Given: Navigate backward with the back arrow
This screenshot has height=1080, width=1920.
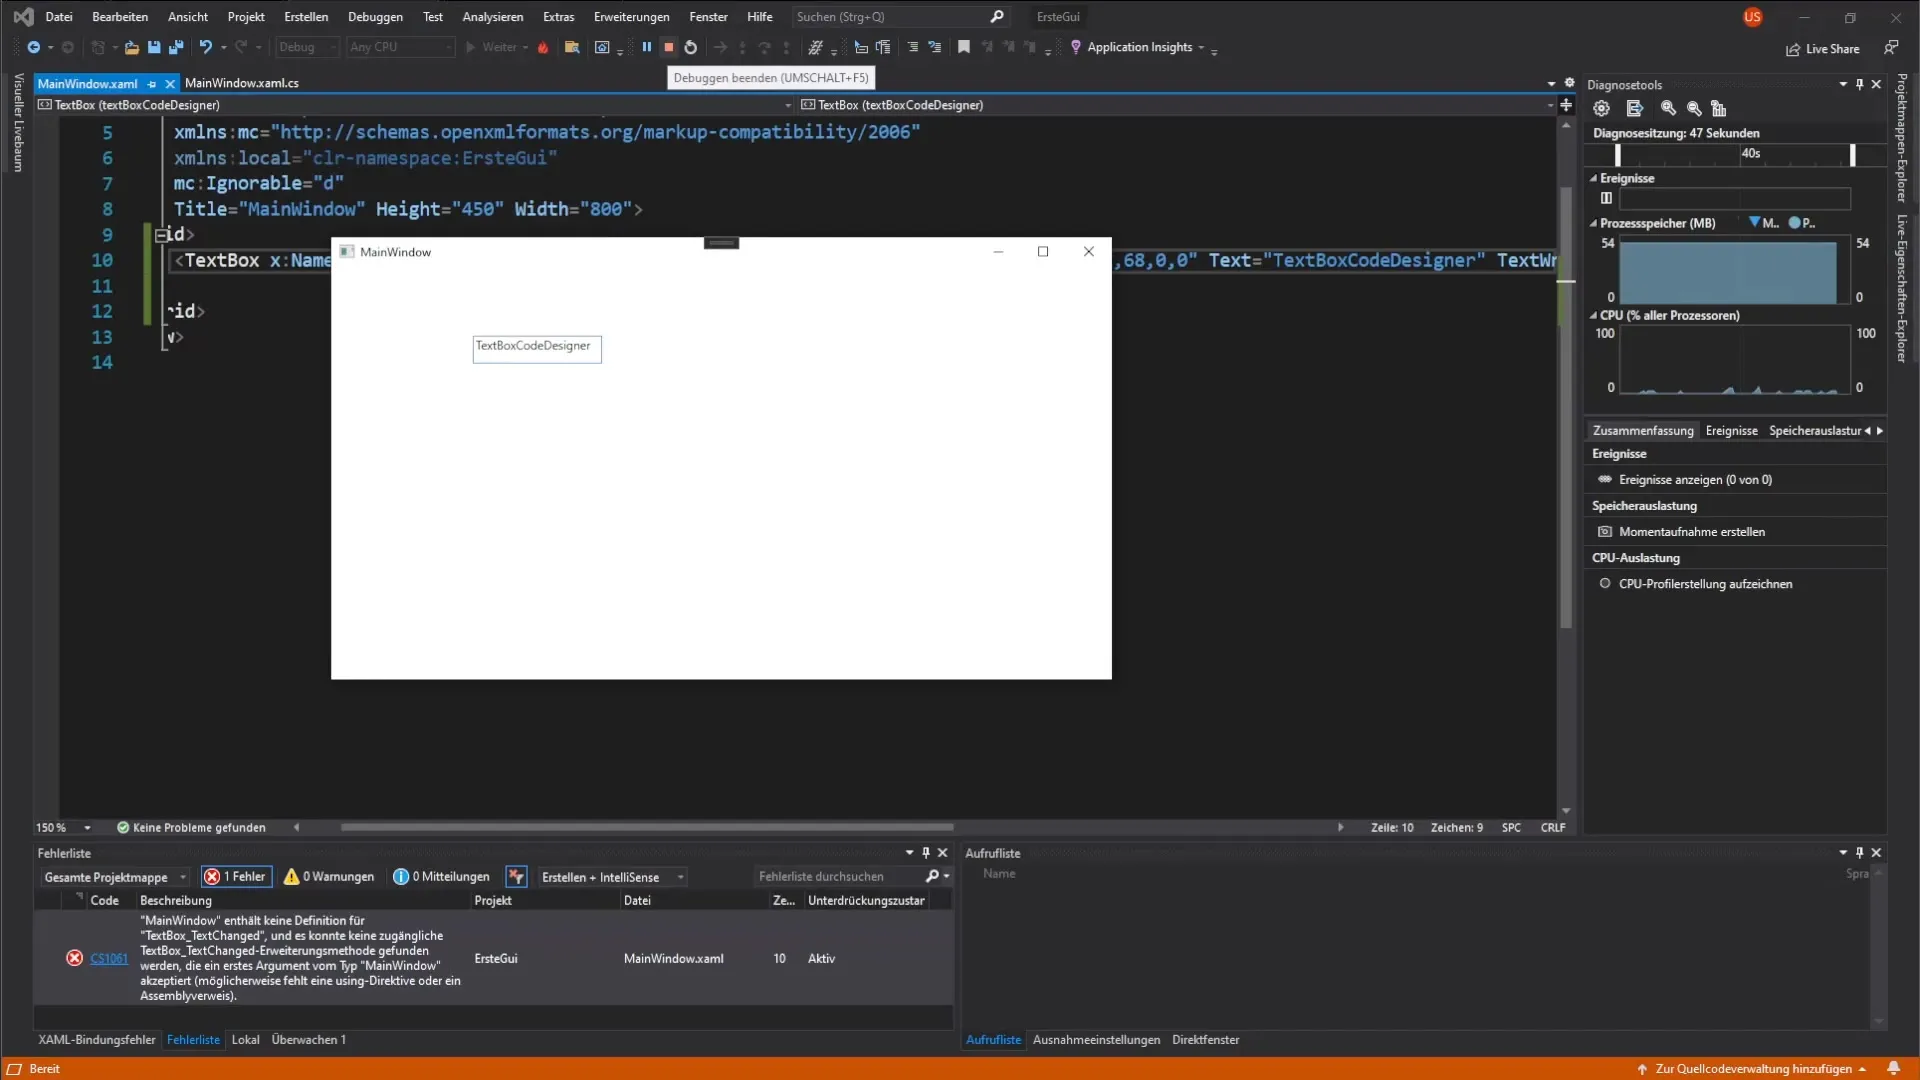Looking at the screenshot, I should 33,47.
